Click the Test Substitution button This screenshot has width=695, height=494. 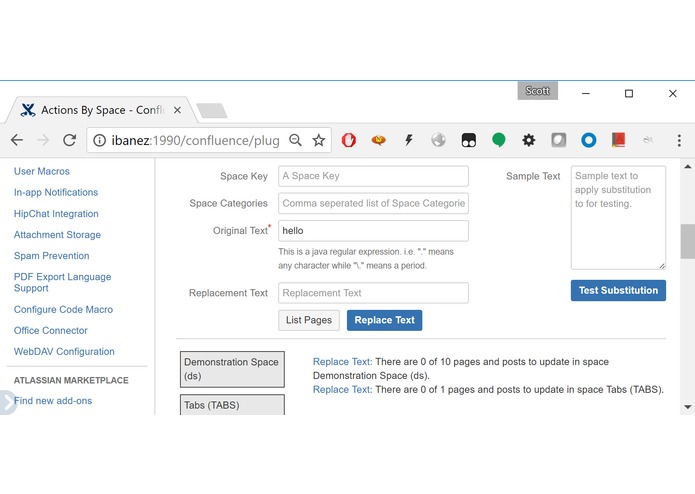pyautogui.click(x=618, y=291)
